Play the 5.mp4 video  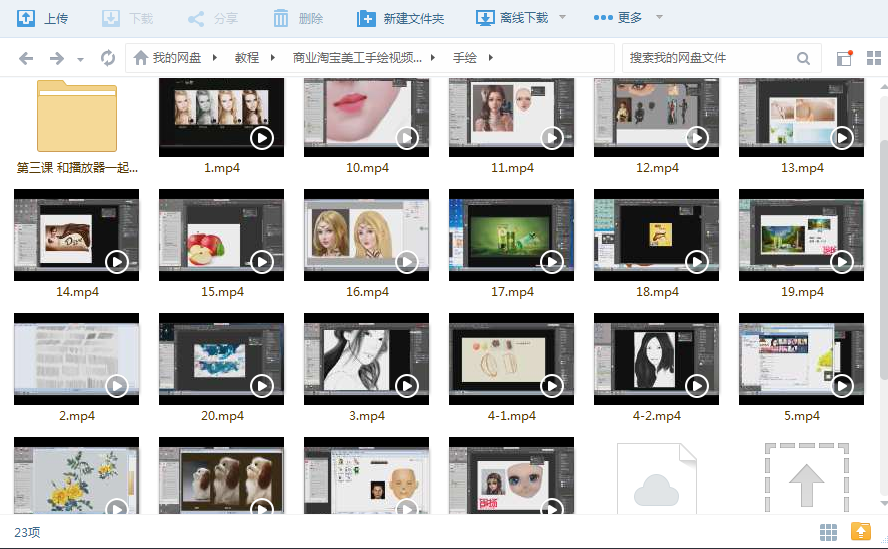[x=842, y=386]
